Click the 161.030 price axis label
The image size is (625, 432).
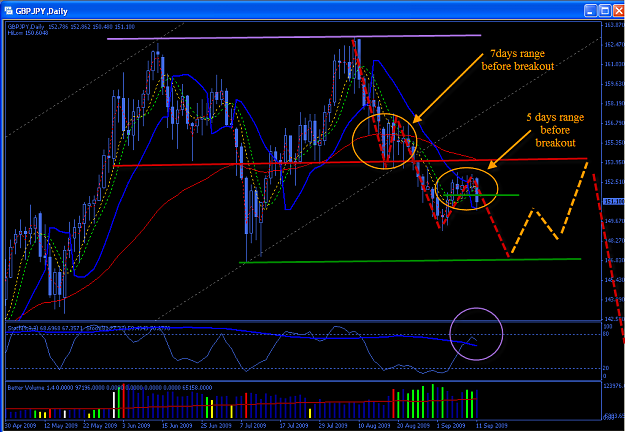[x=614, y=64]
